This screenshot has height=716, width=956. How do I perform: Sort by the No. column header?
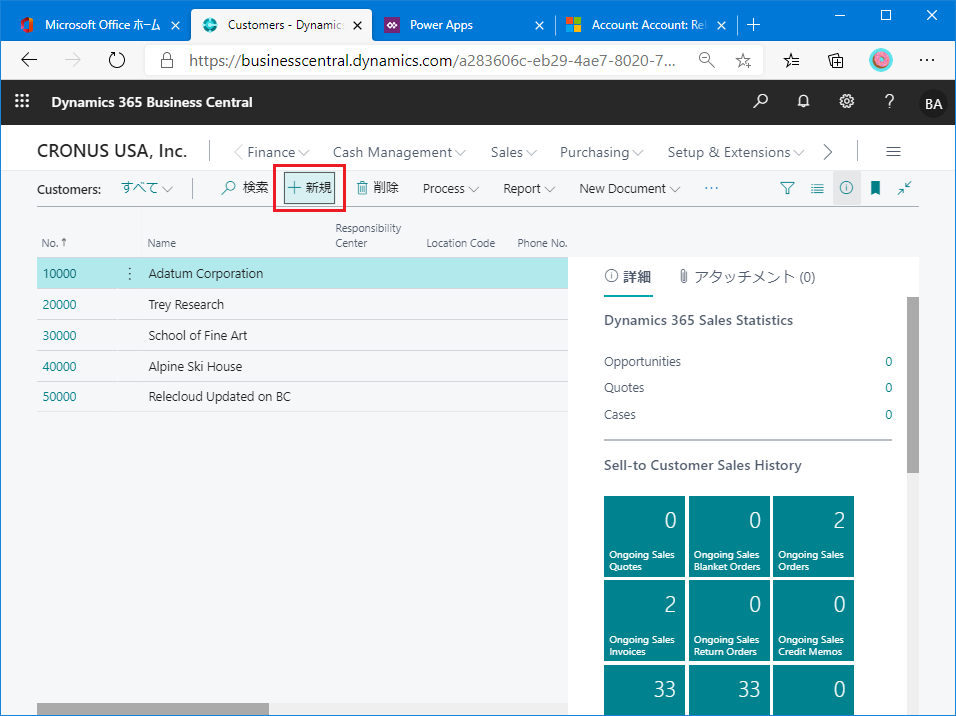(54, 243)
